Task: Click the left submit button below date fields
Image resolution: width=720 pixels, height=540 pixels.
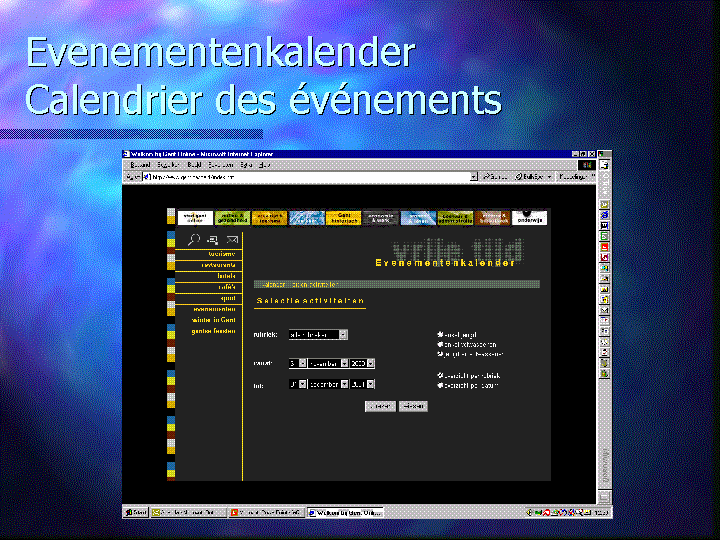Action: 379,406
